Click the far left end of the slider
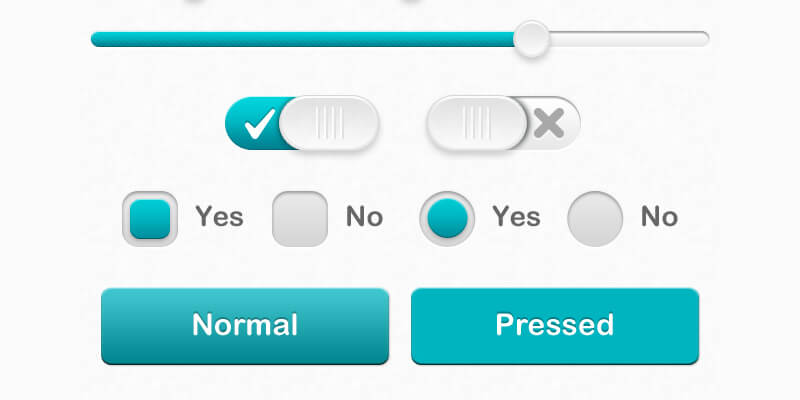This screenshot has width=800, height=400. 96,39
